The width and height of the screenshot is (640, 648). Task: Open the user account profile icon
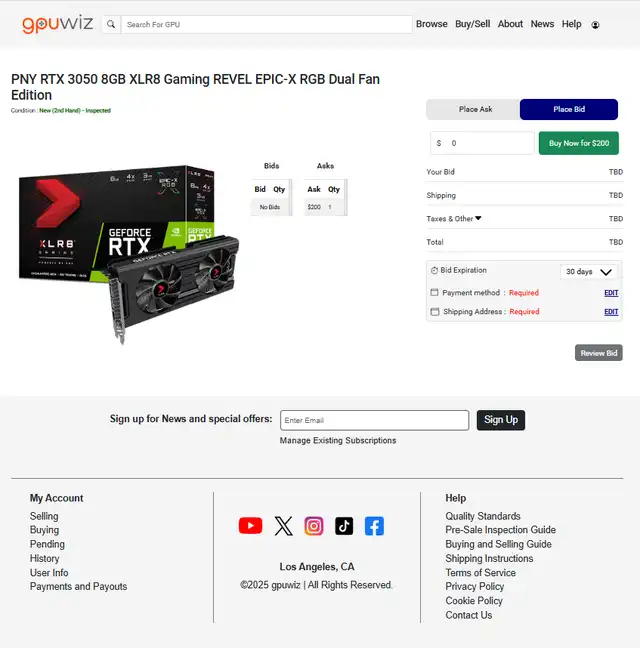[595, 25]
